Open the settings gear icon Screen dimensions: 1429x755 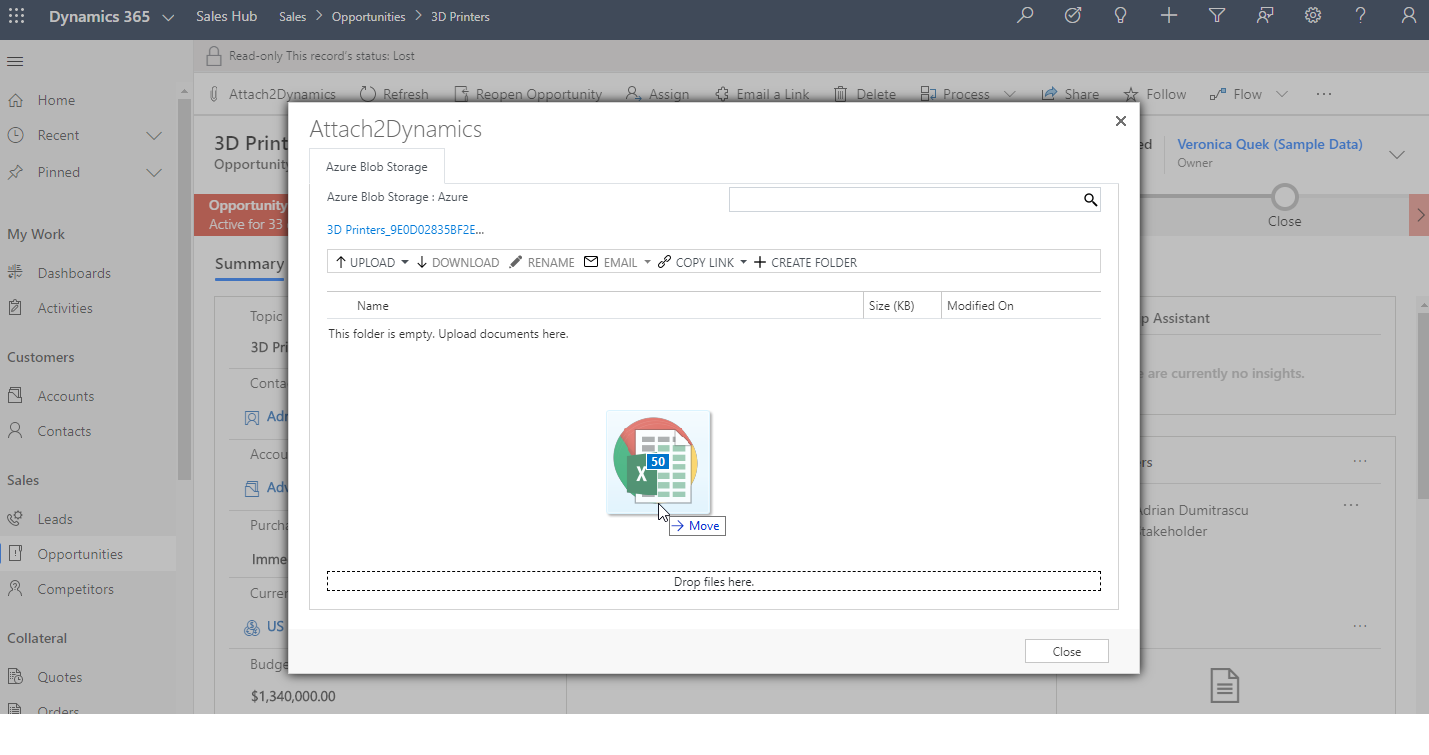coord(1313,16)
